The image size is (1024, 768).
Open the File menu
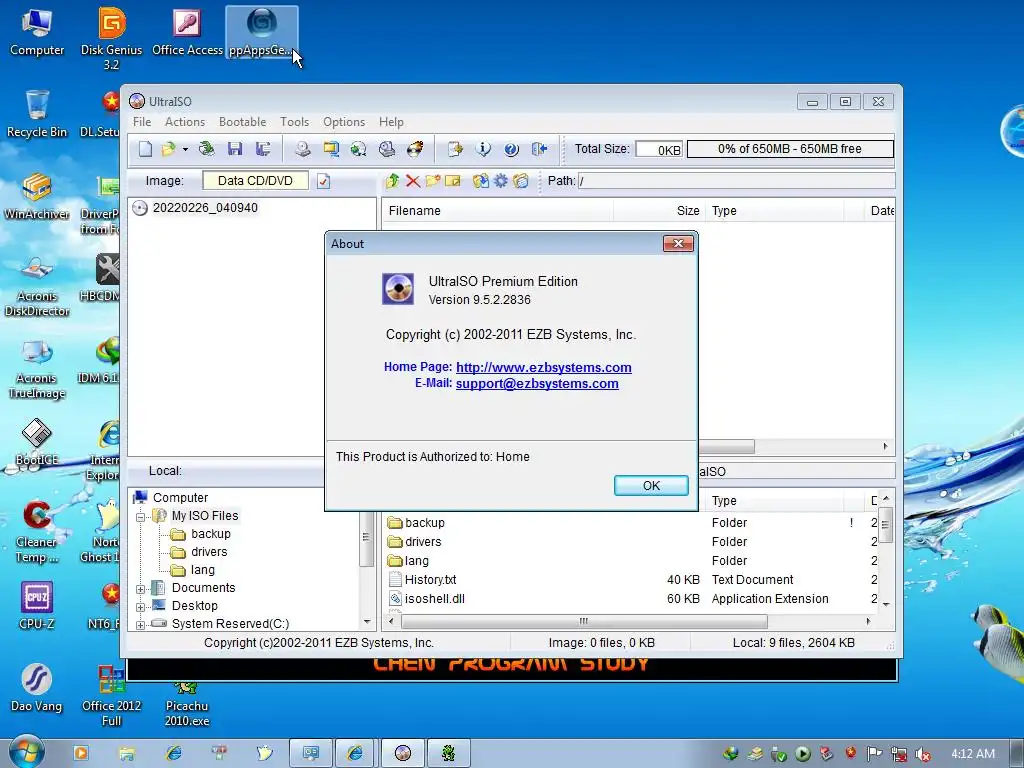142,122
